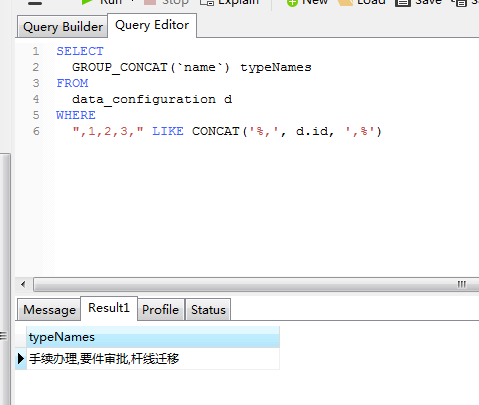The height and width of the screenshot is (405, 479).
Task: Open the Profile tab
Action: pos(161,310)
